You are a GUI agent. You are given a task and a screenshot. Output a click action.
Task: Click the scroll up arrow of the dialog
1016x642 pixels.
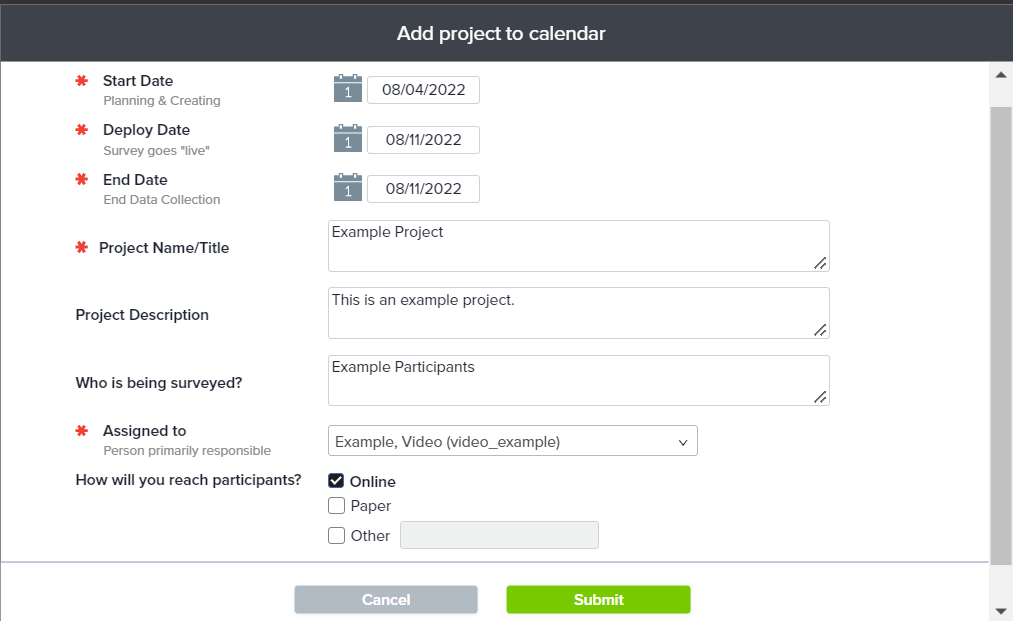pyautogui.click(x=1001, y=74)
